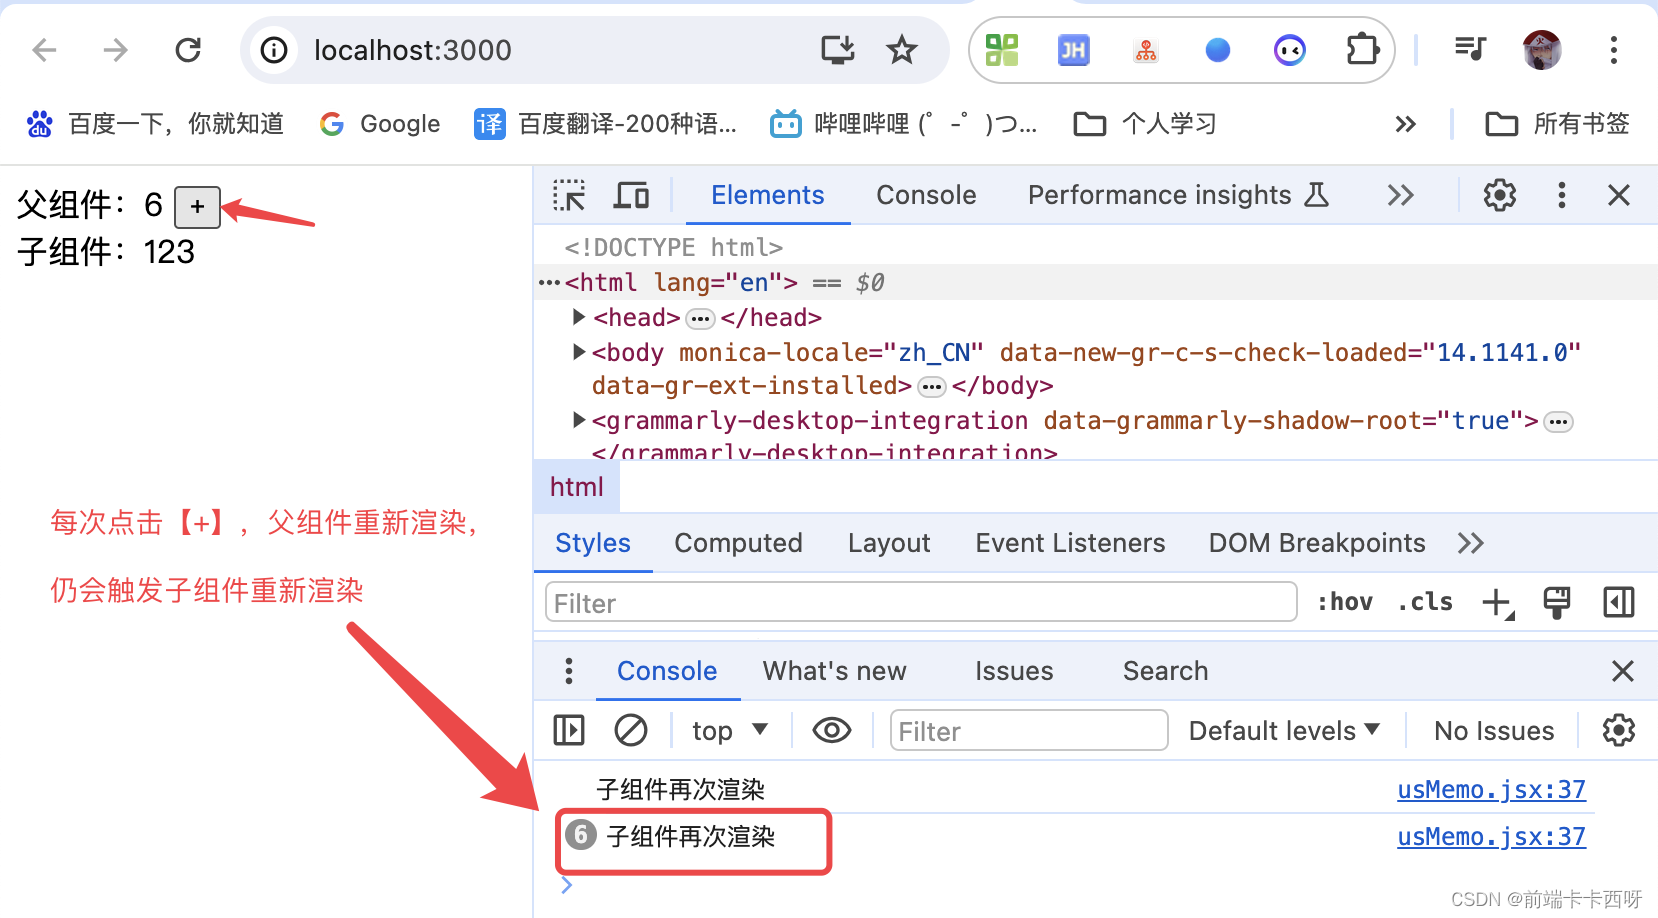Switch to top Console tab
This screenshot has width=1658, height=918.
926,195
